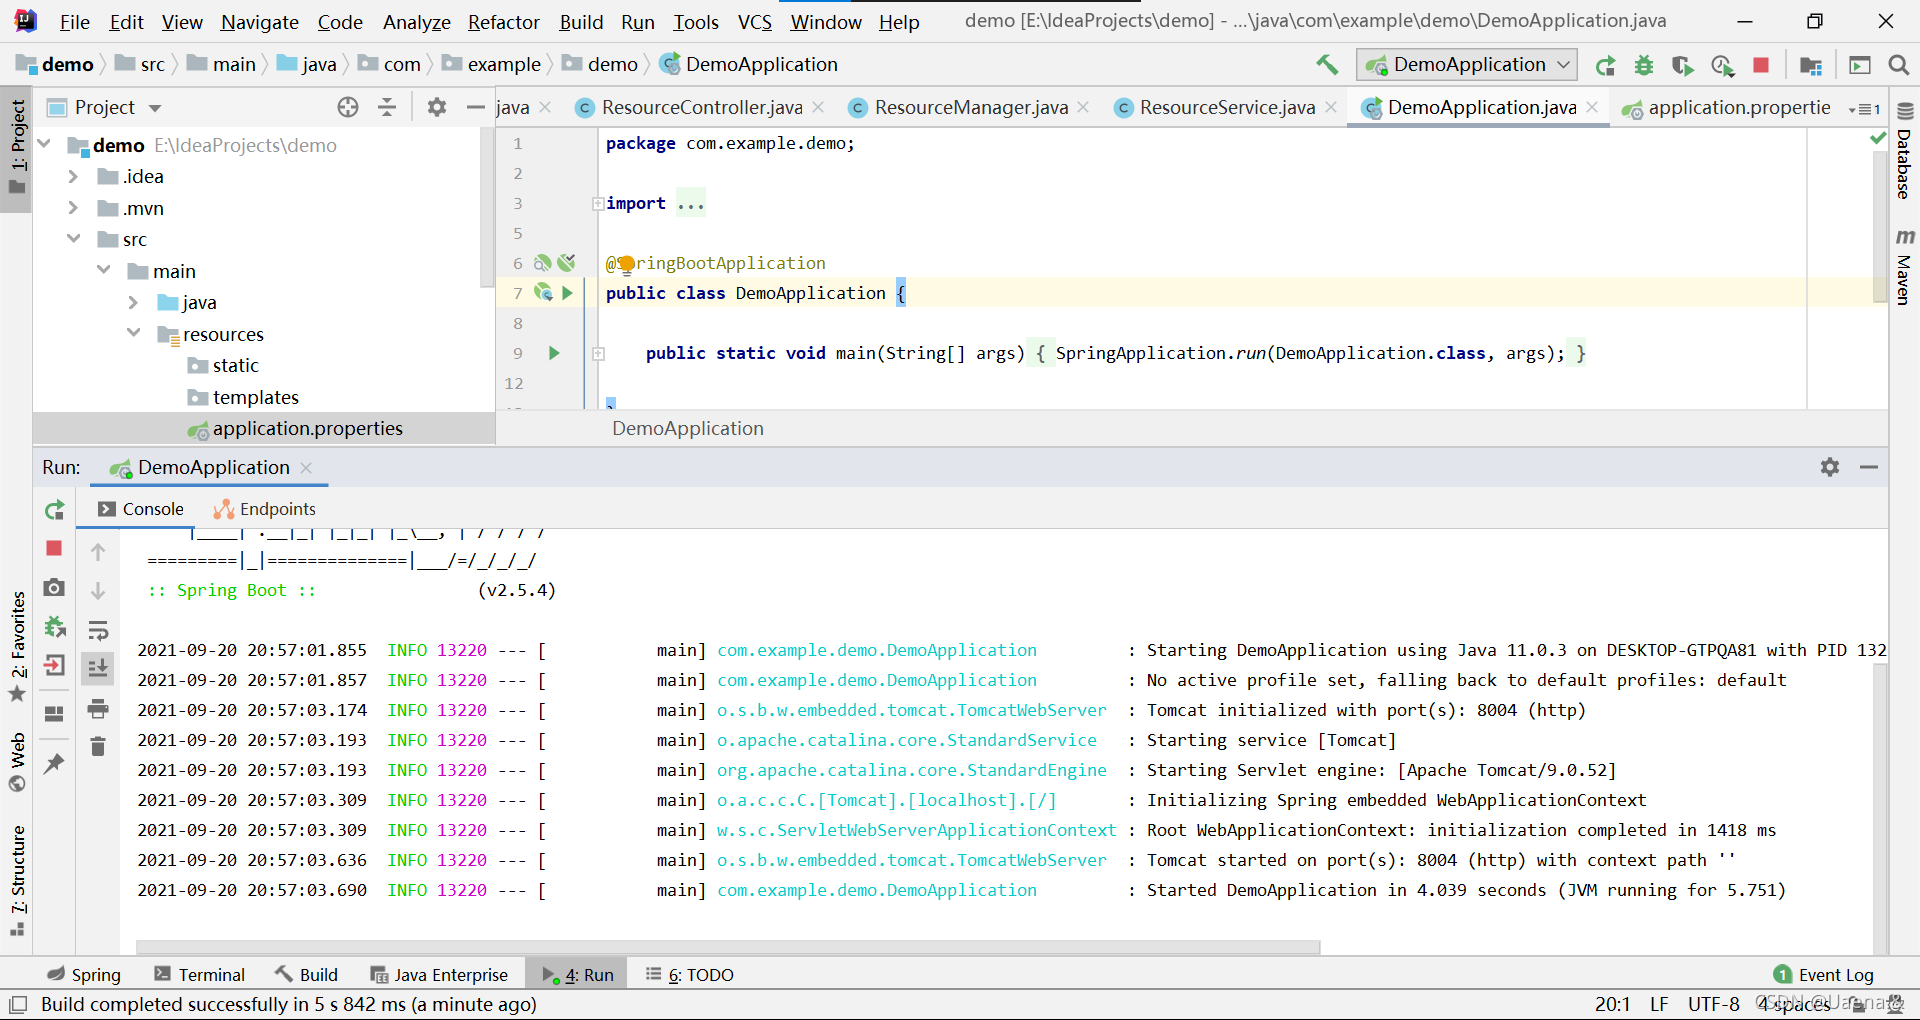Close the ResourceManager.java tab
The width and height of the screenshot is (1920, 1020).
1083,107
